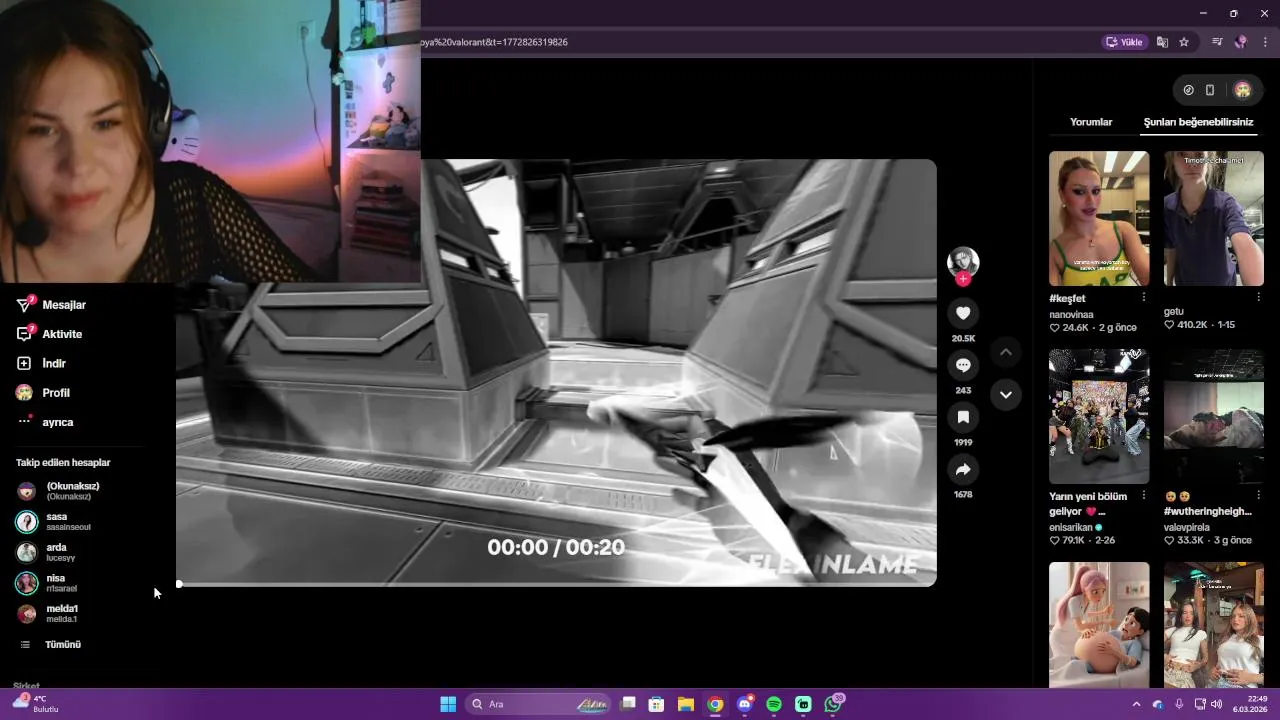Switch to the Yorumlar tab
Screen dimensions: 1280x720
pyautogui.click(x=1091, y=122)
